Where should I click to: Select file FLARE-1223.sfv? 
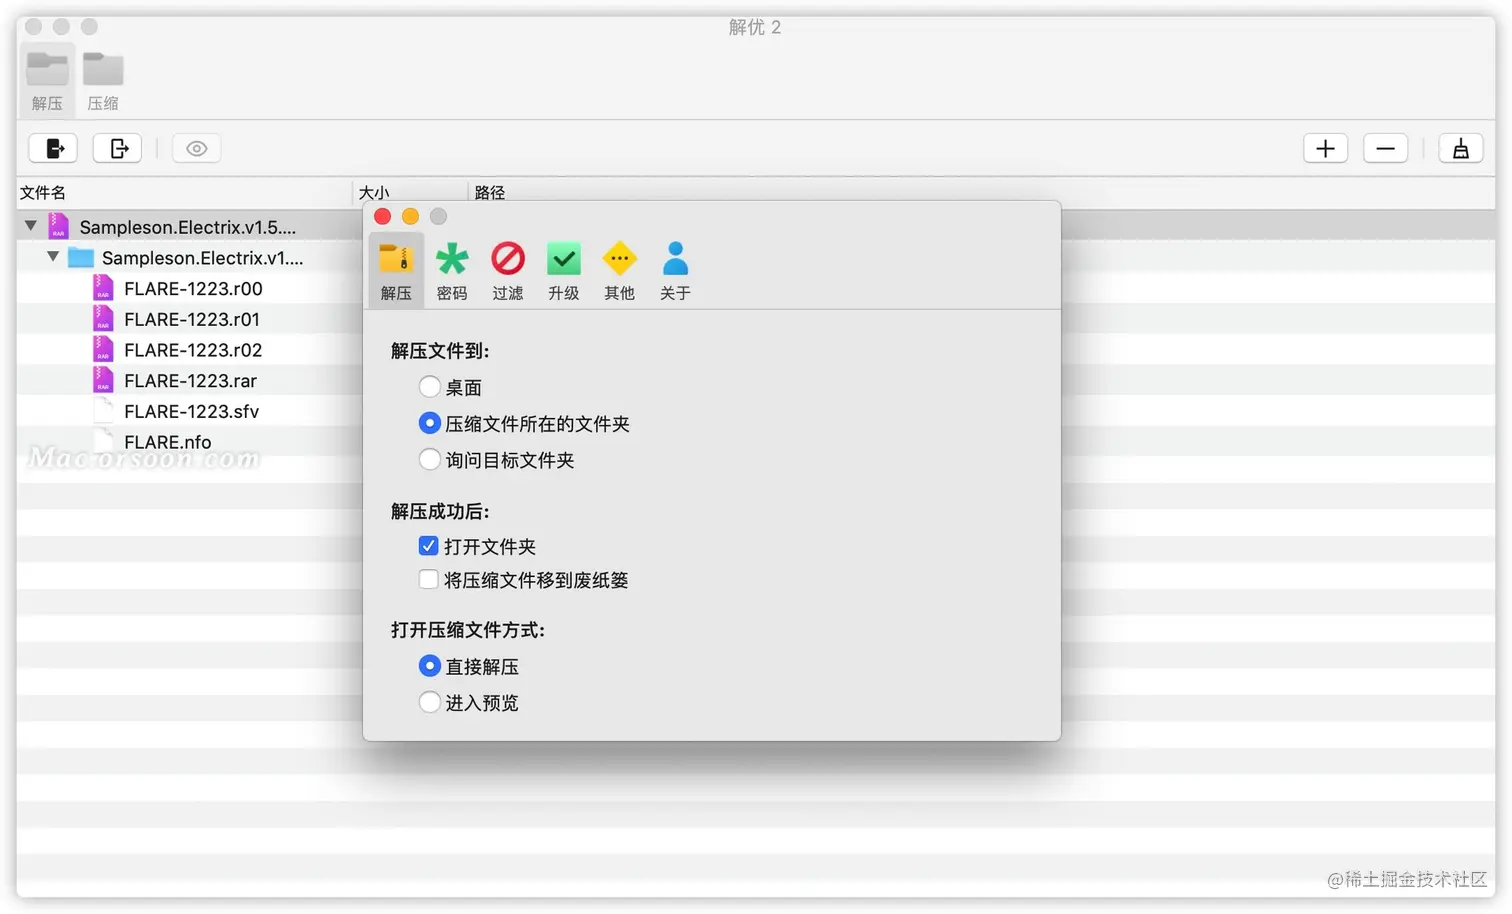click(191, 411)
